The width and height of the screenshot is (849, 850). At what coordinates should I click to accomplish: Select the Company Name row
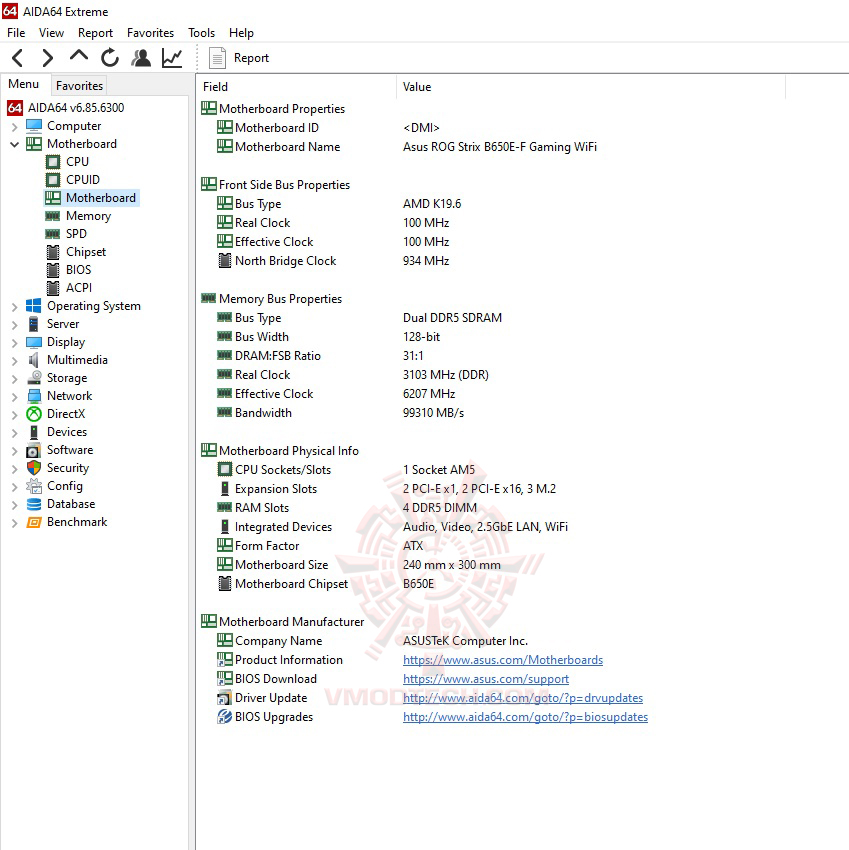pyautogui.click(x=372, y=641)
